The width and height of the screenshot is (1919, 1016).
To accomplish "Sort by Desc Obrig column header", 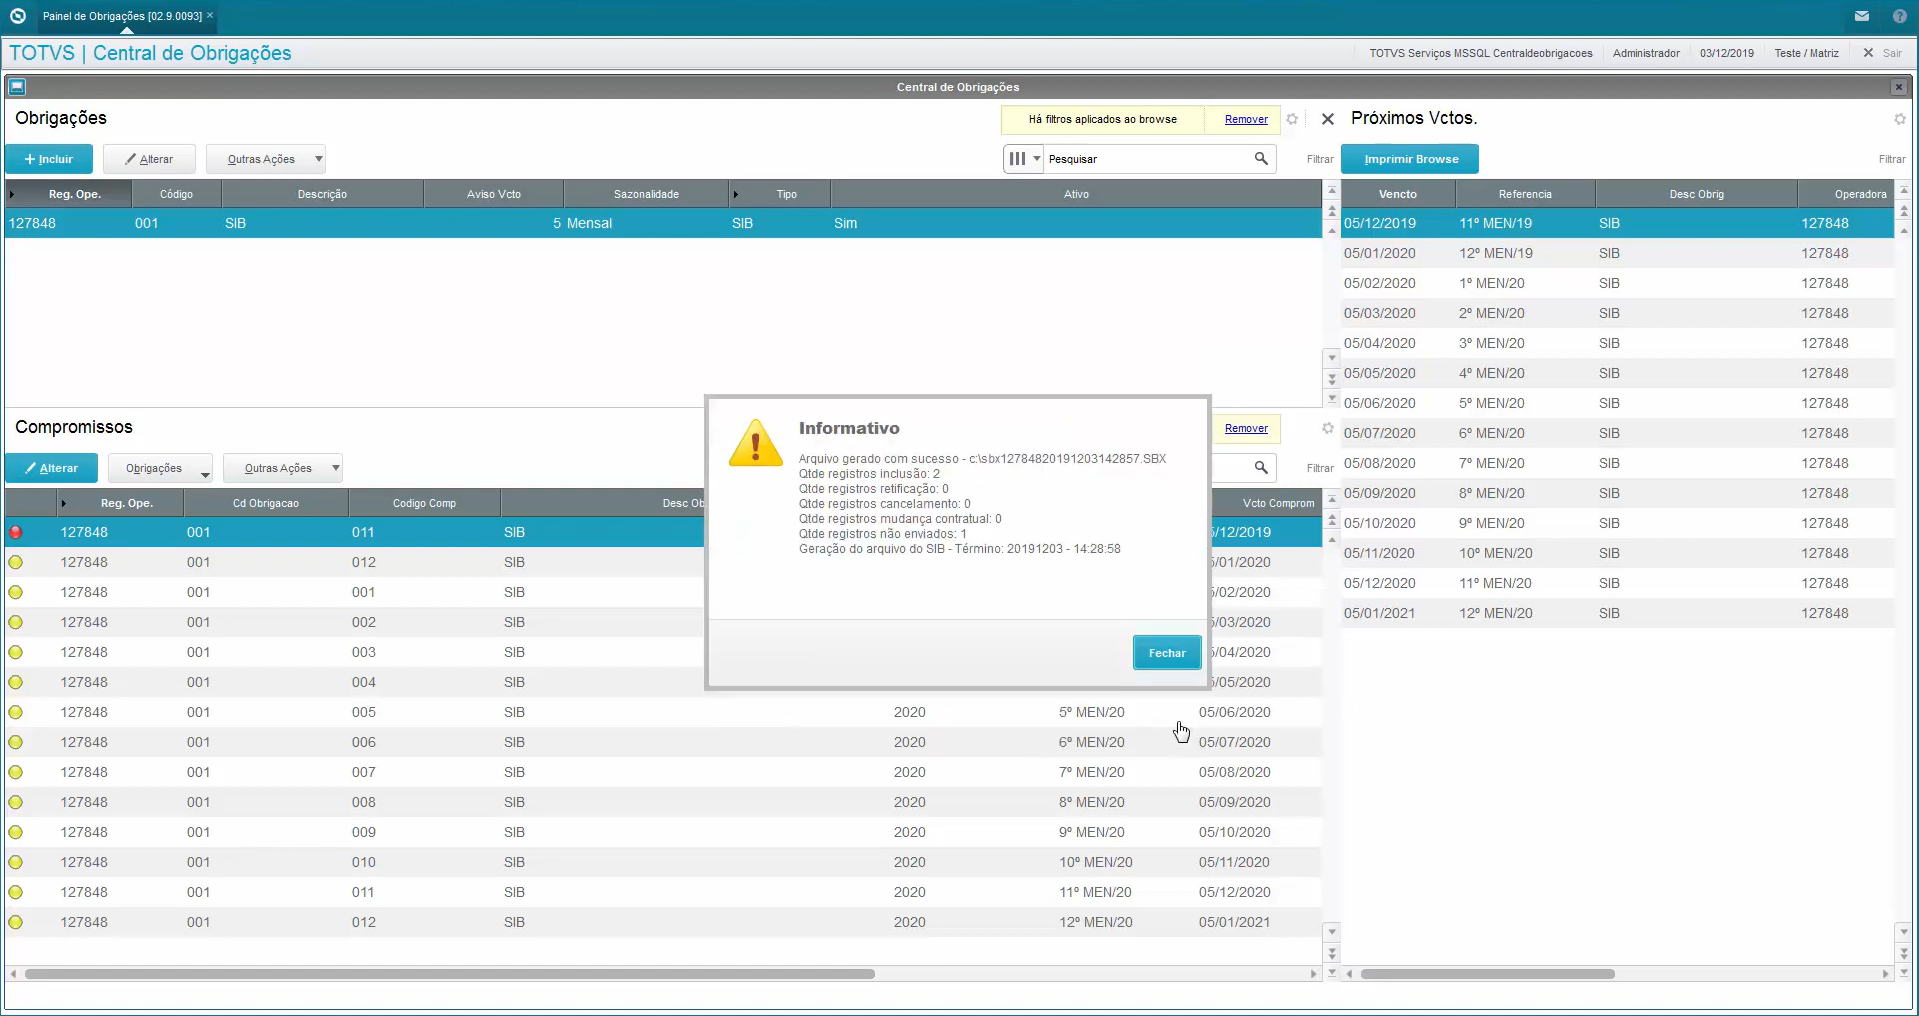I will (1696, 194).
